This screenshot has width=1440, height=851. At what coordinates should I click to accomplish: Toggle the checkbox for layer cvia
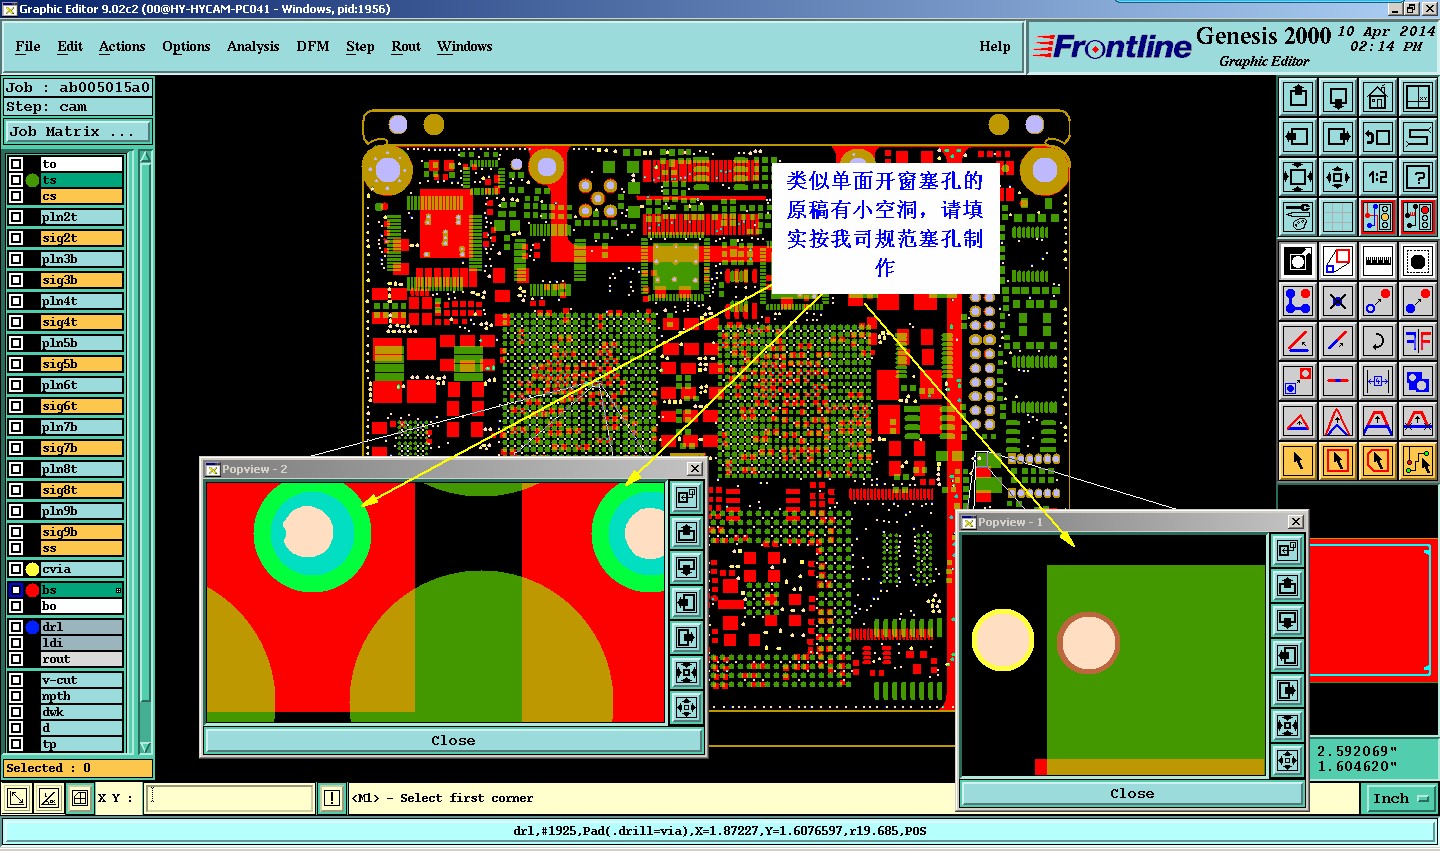16,569
